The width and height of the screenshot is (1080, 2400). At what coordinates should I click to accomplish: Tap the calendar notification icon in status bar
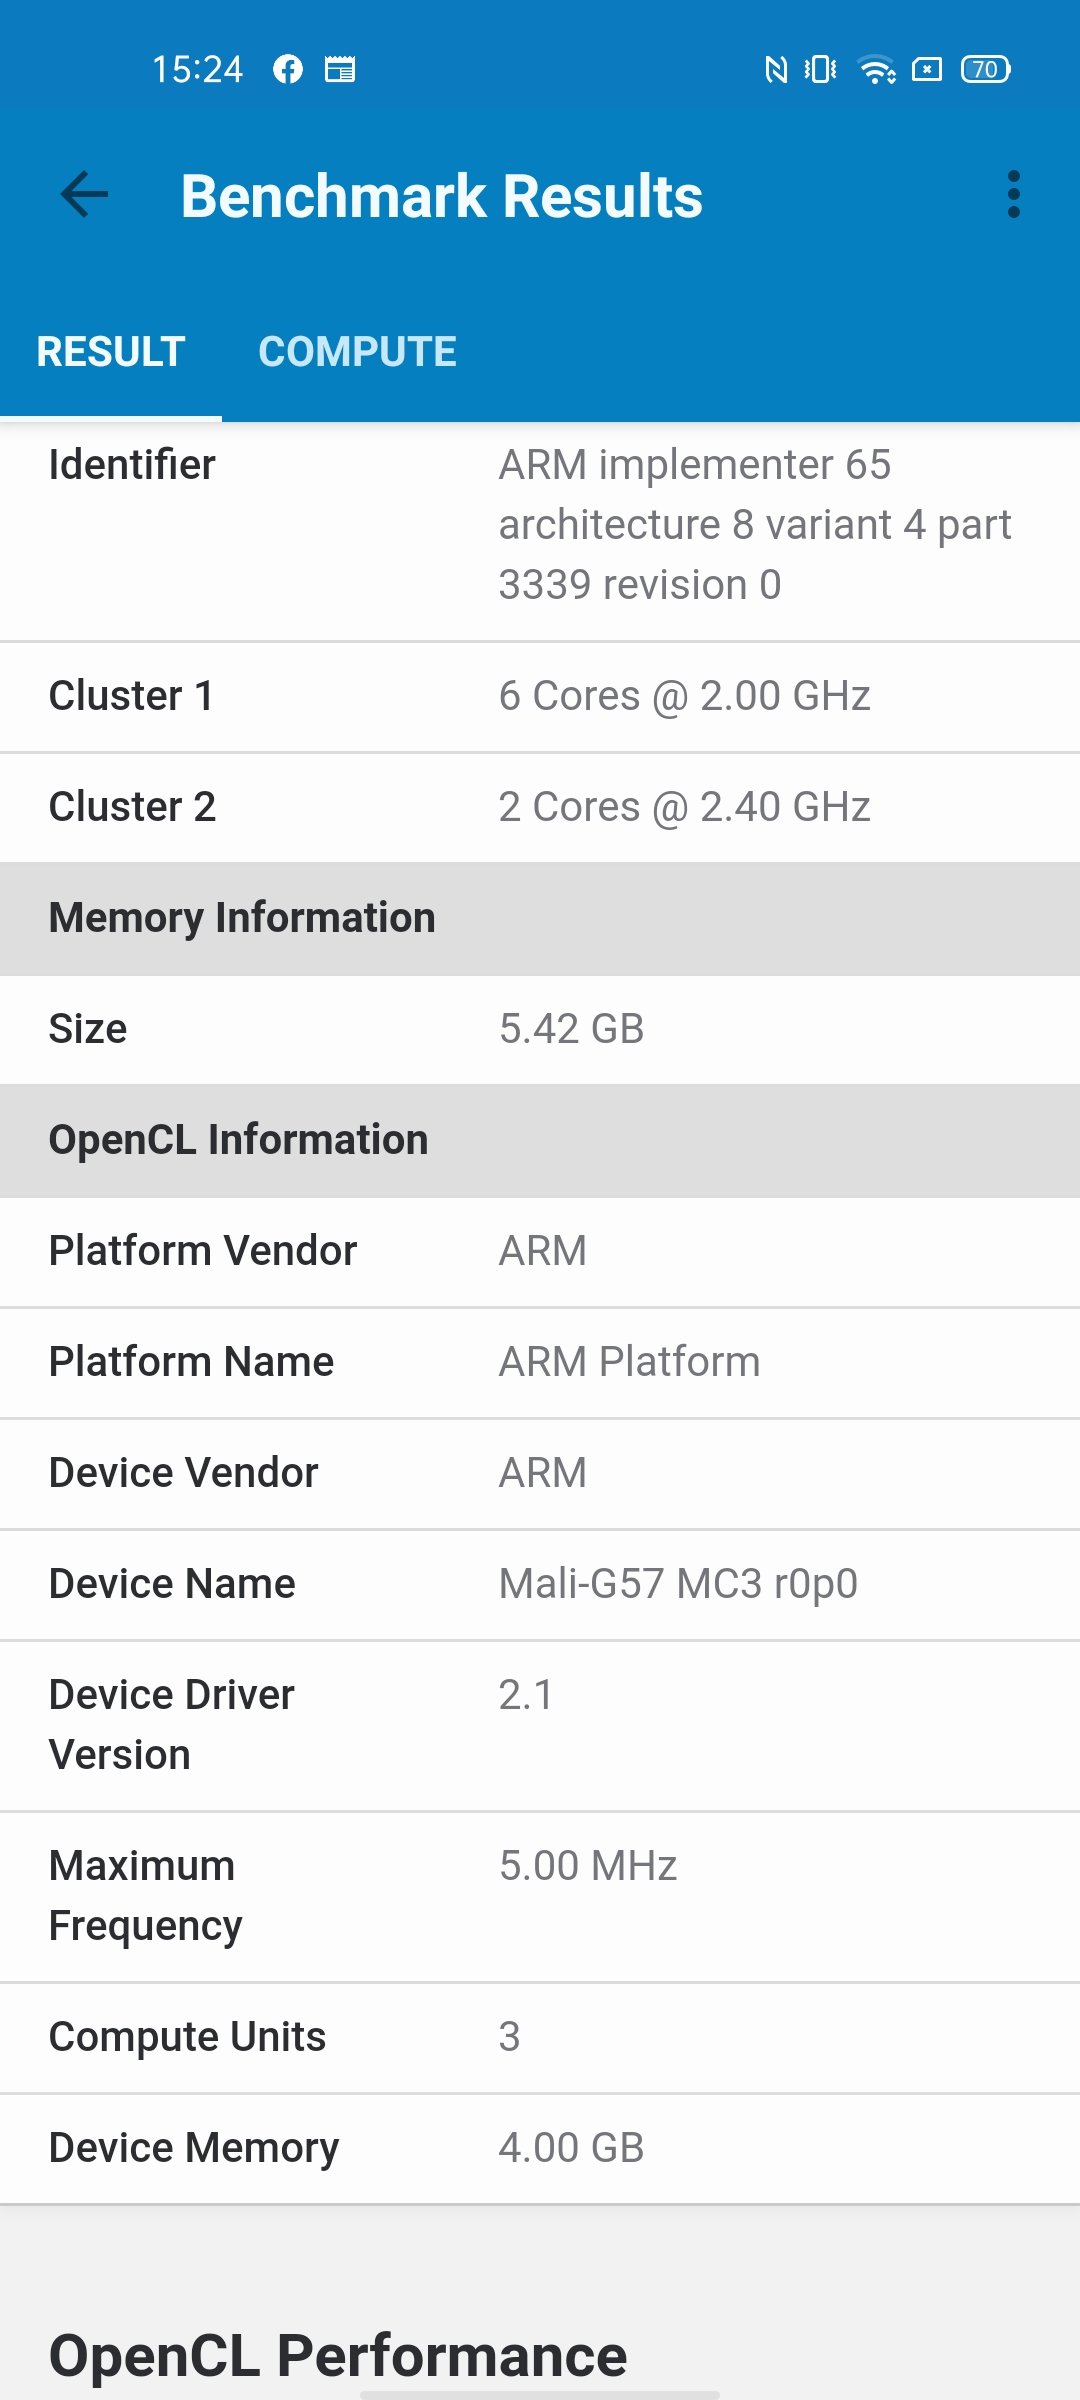[x=340, y=69]
